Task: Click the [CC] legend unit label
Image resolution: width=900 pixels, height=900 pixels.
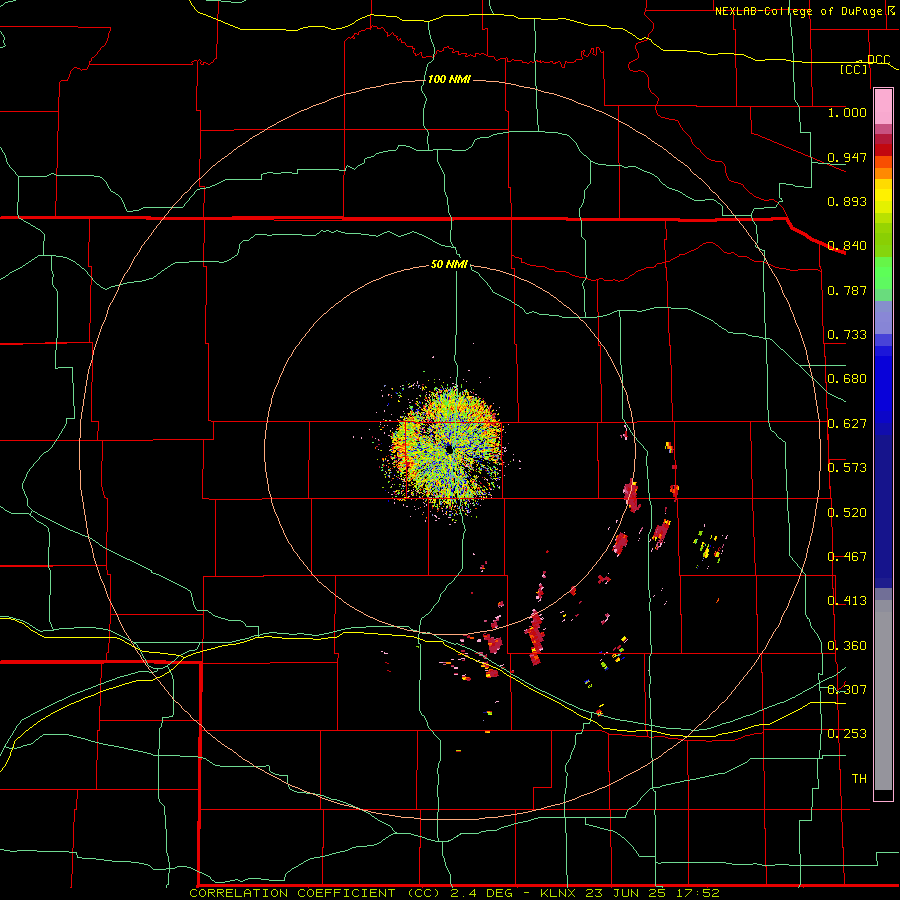Action: click(854, 69)
